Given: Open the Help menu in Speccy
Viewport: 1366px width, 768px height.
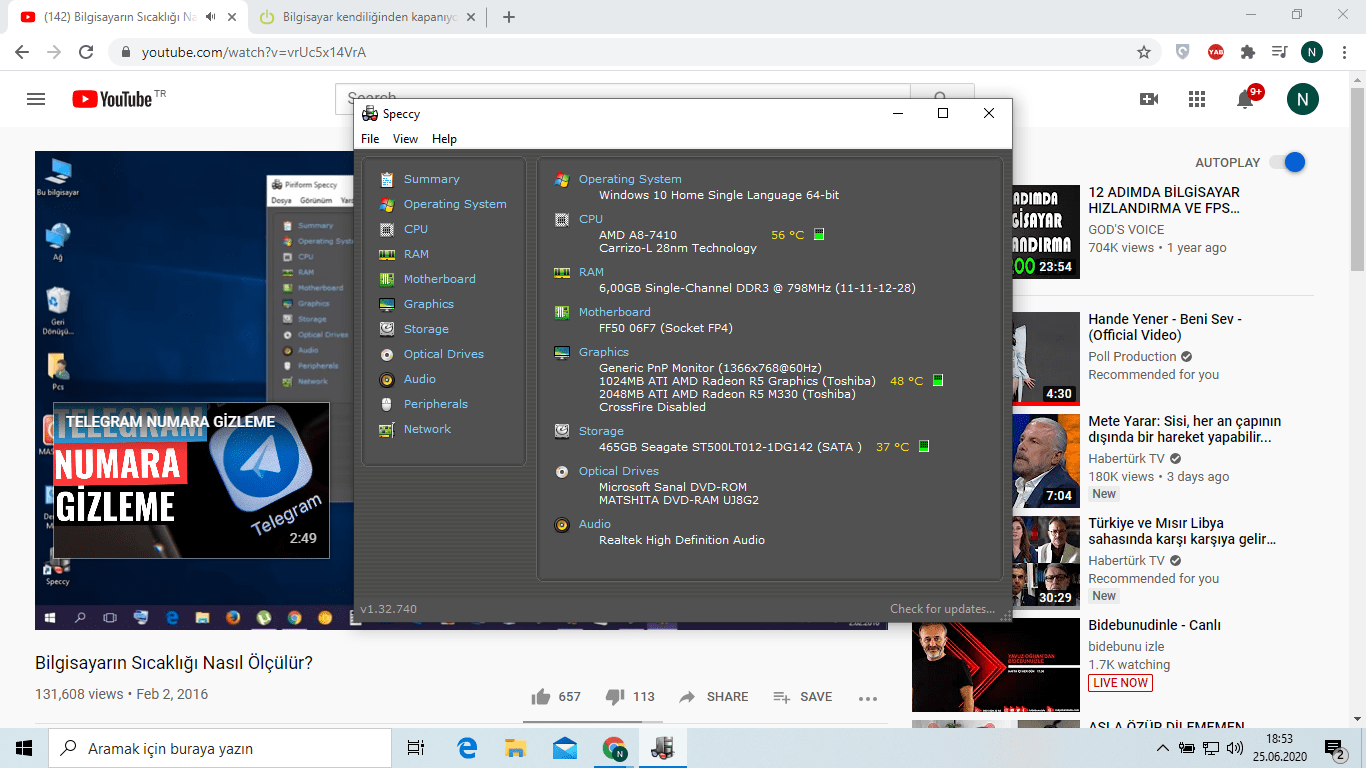Looking at the screenshot, I should tap(444, 139).
